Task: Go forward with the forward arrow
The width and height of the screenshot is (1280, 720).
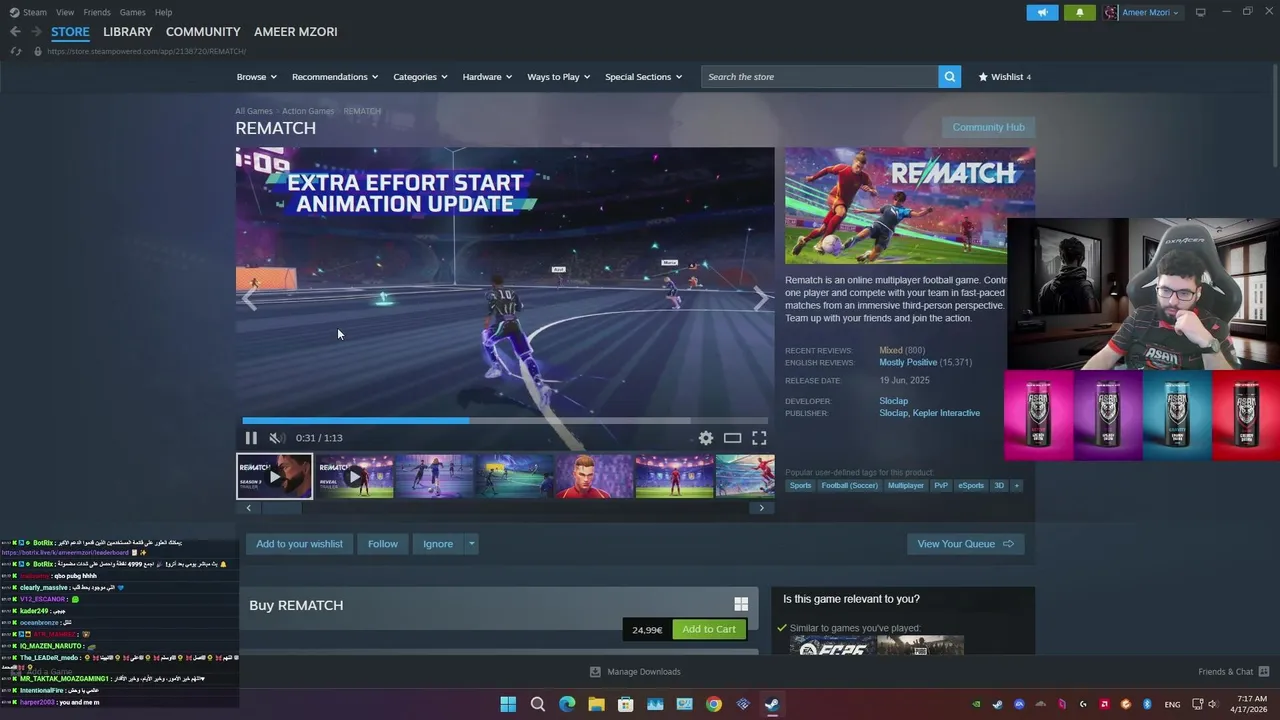Action: coord(37,32)
